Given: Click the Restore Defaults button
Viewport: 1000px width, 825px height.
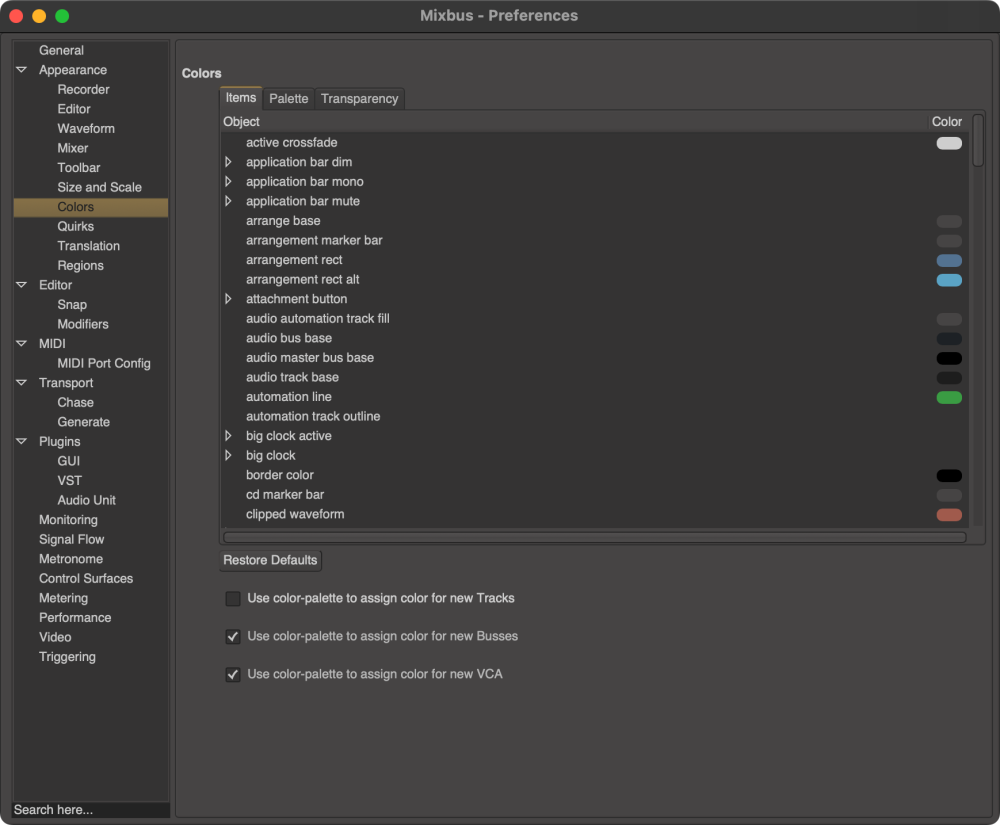Looking at the screenshot, I should tap(270, 560).
